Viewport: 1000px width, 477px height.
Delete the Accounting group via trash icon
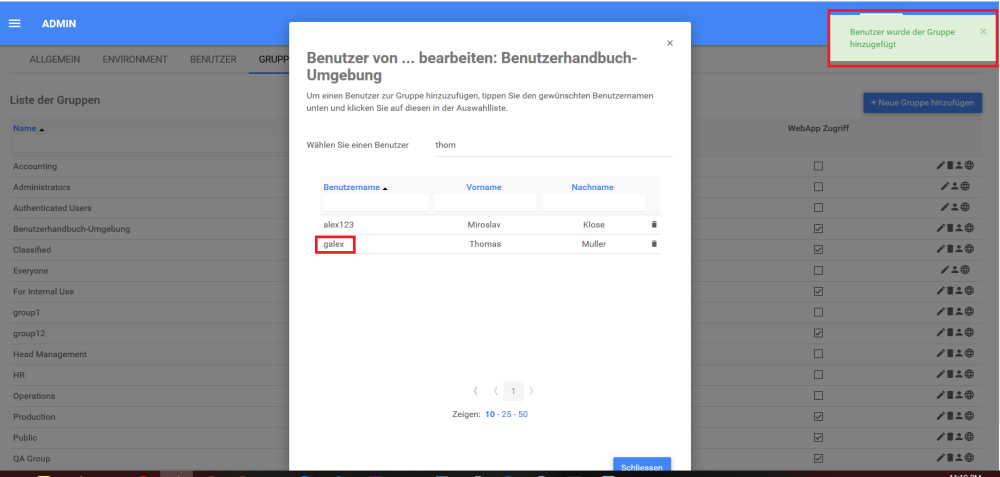[949, 166]
